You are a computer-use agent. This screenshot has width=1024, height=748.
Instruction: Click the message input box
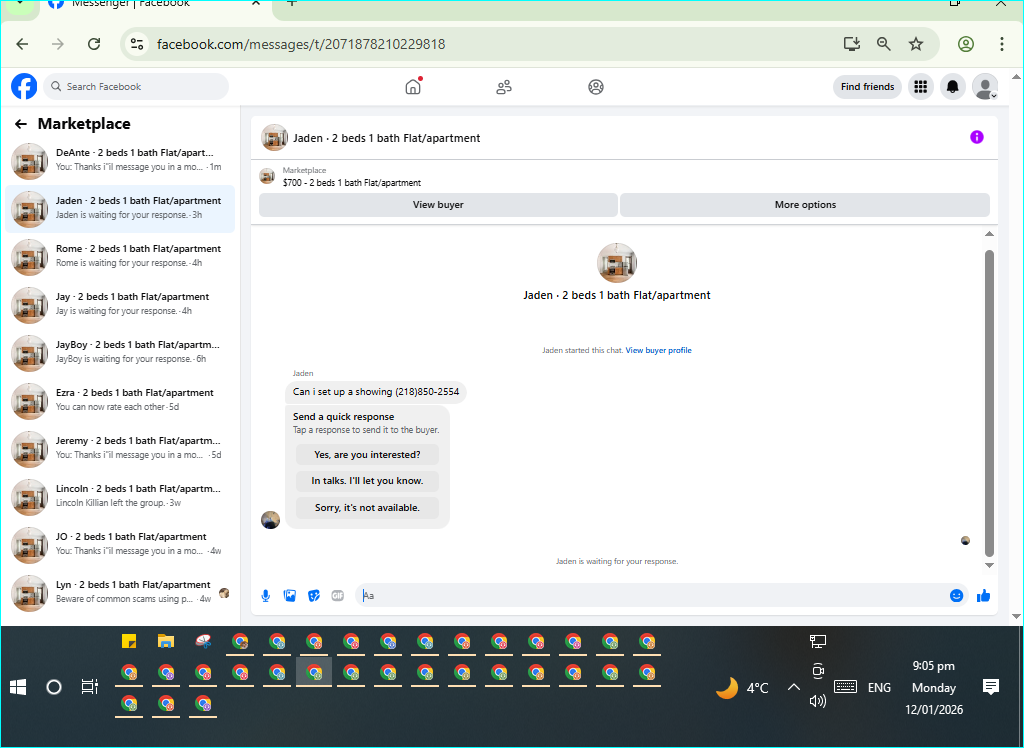click(653, 596)
